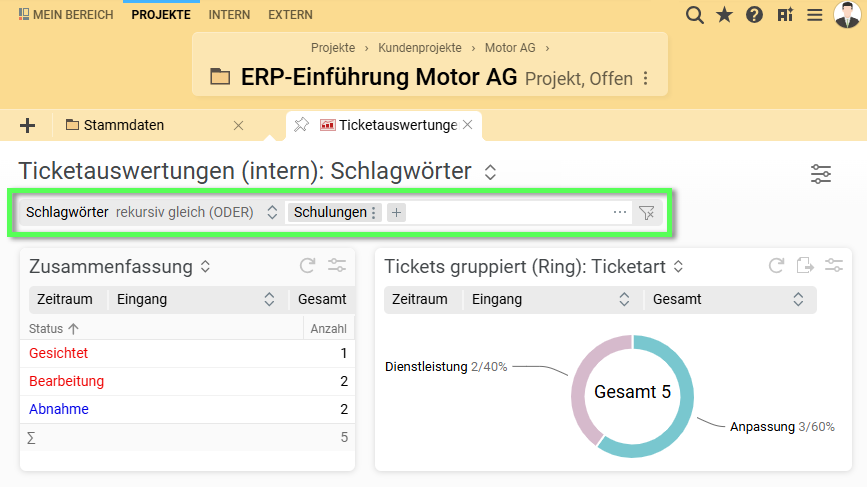Viewport: 867px width, 487px height.
Task: Export the Tickets gruppiert ring chart
Action: coord(805,266)
